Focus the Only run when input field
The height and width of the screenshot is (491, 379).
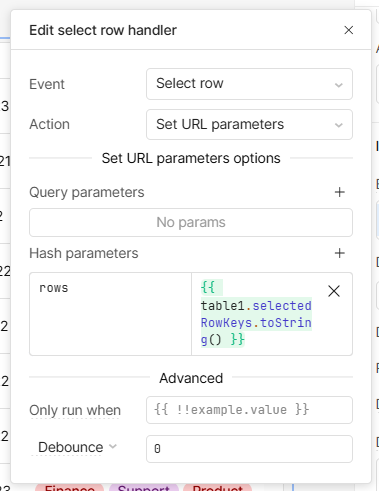pyautogui.click(x=249, y=410)
